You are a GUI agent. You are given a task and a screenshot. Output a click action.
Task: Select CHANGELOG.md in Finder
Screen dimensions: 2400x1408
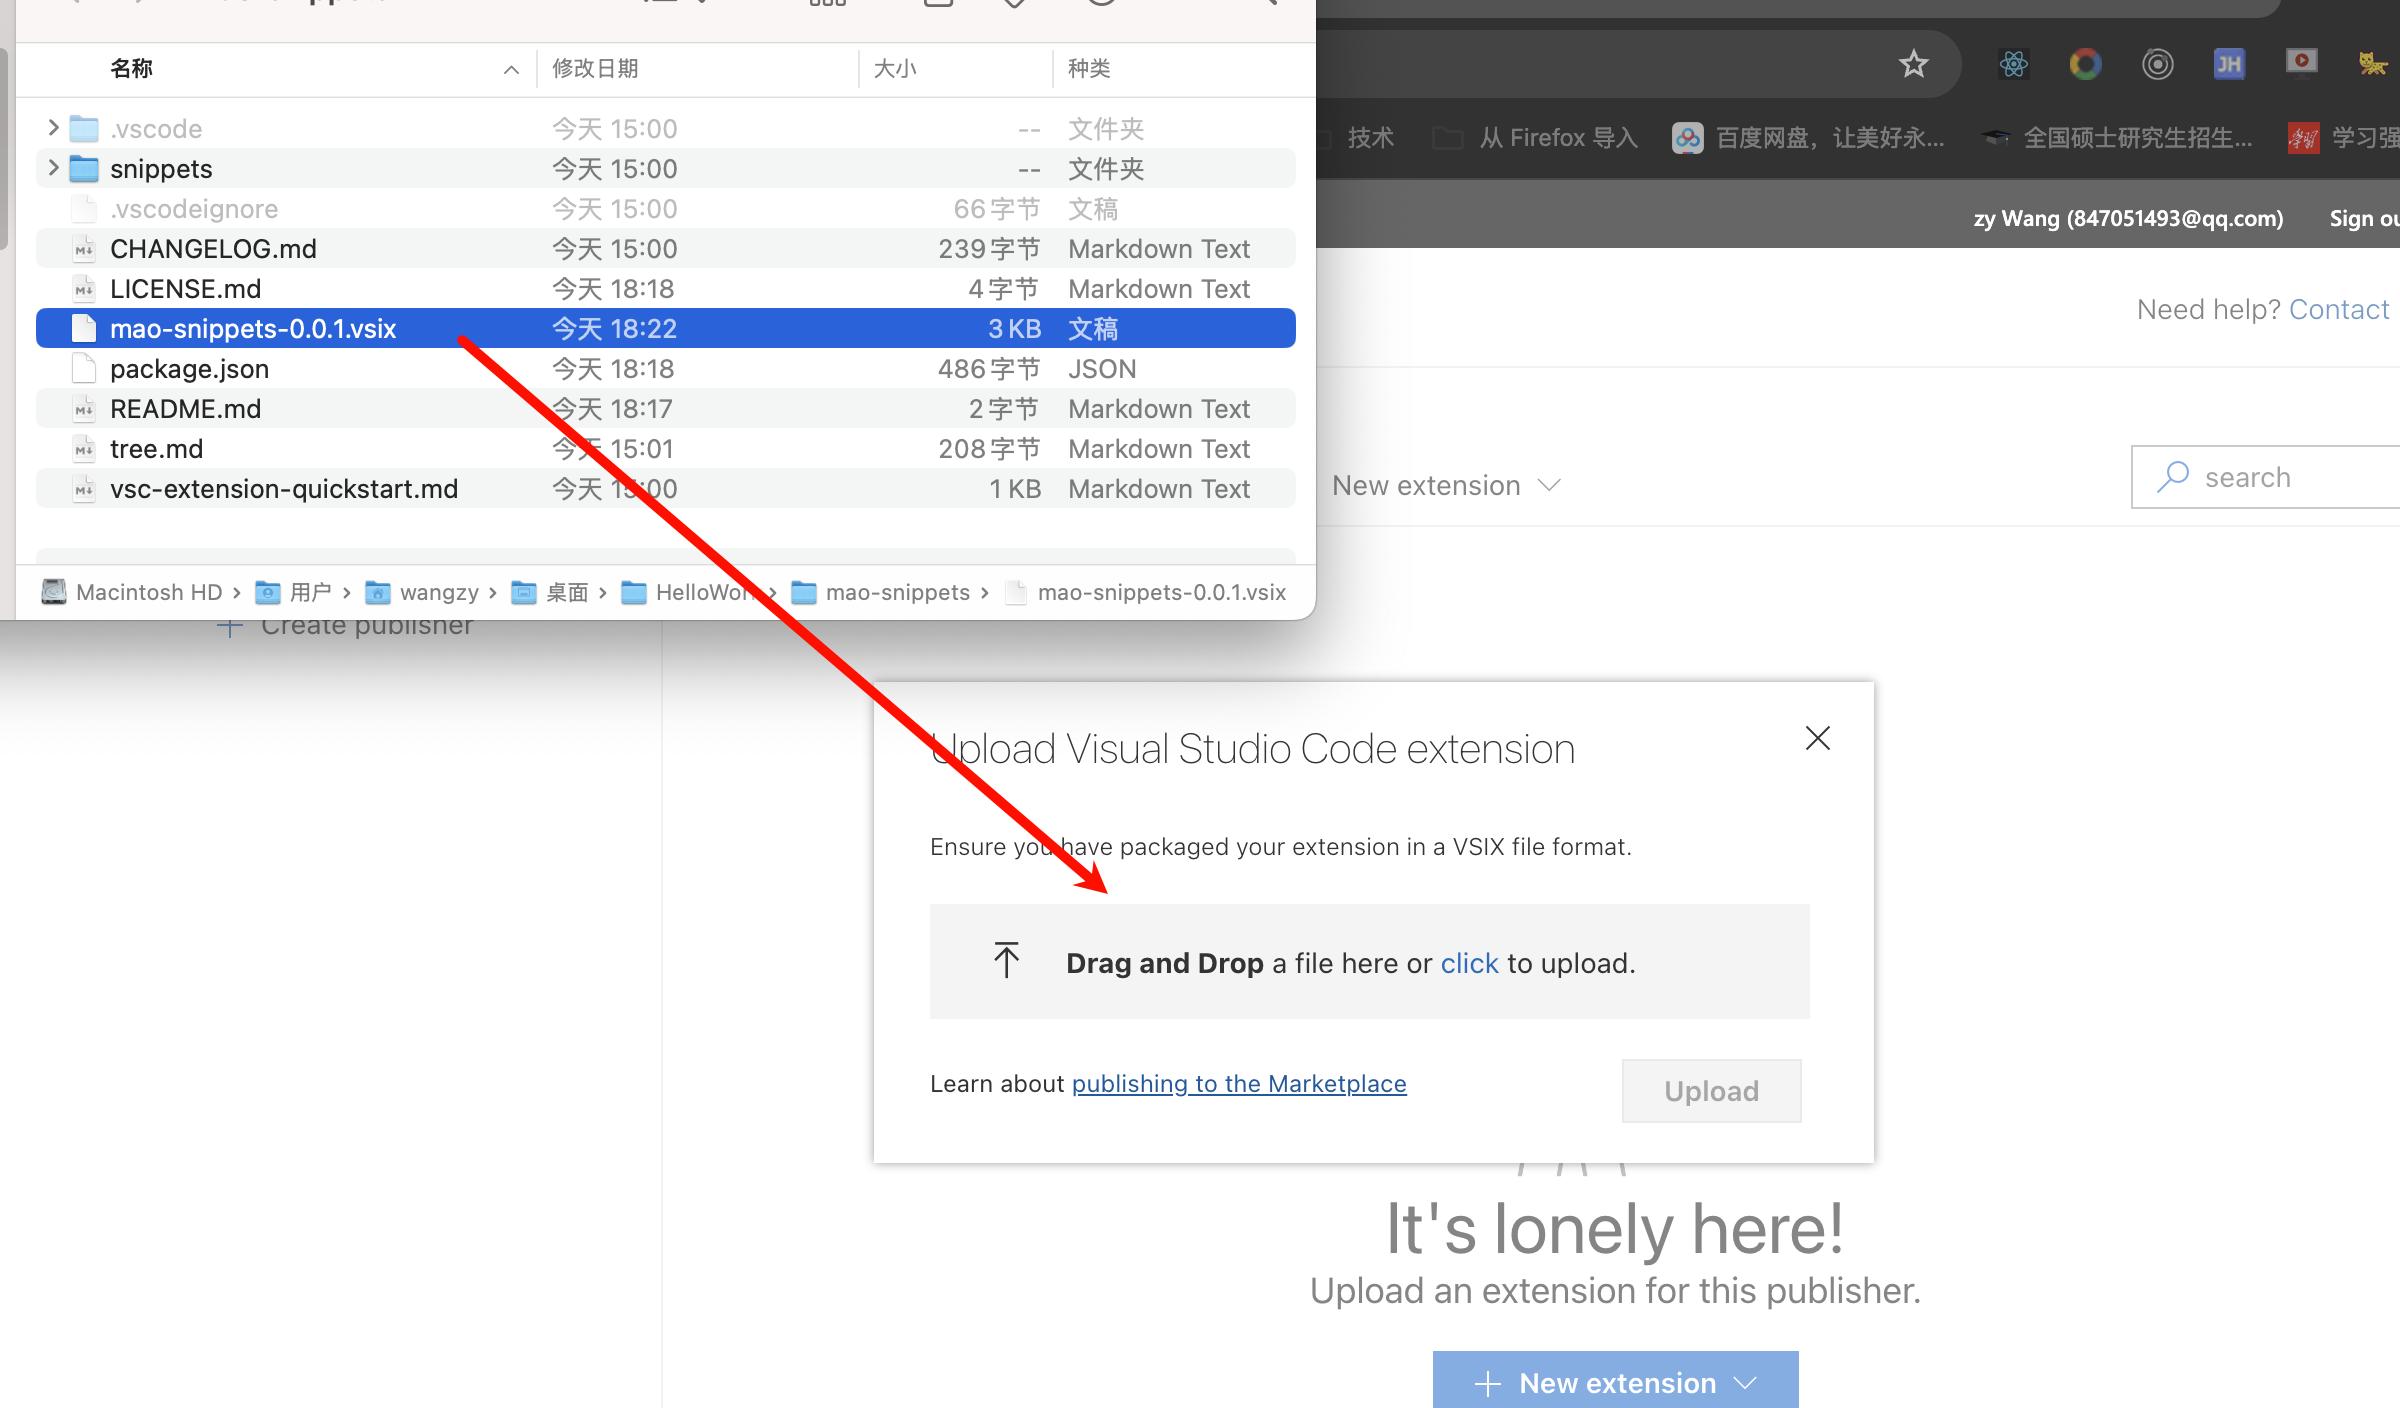(x=665, y=248)
